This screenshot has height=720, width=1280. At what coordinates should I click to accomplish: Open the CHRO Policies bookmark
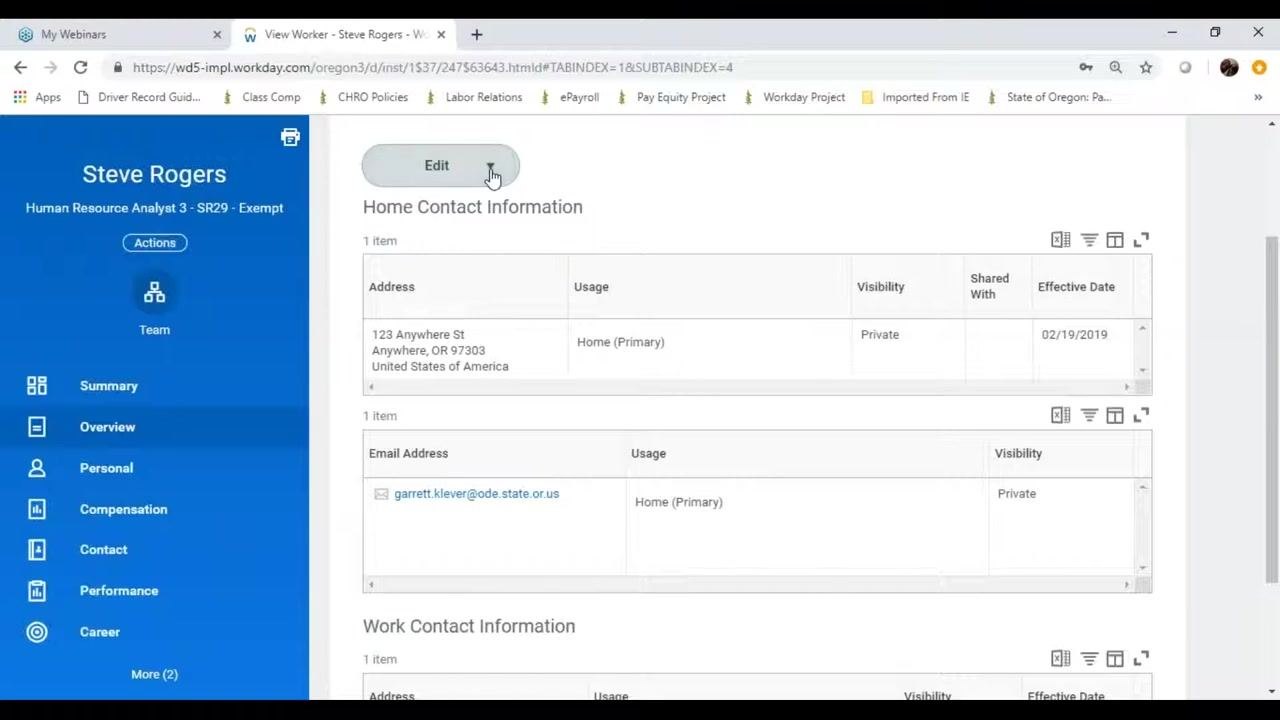coord(363,97)
